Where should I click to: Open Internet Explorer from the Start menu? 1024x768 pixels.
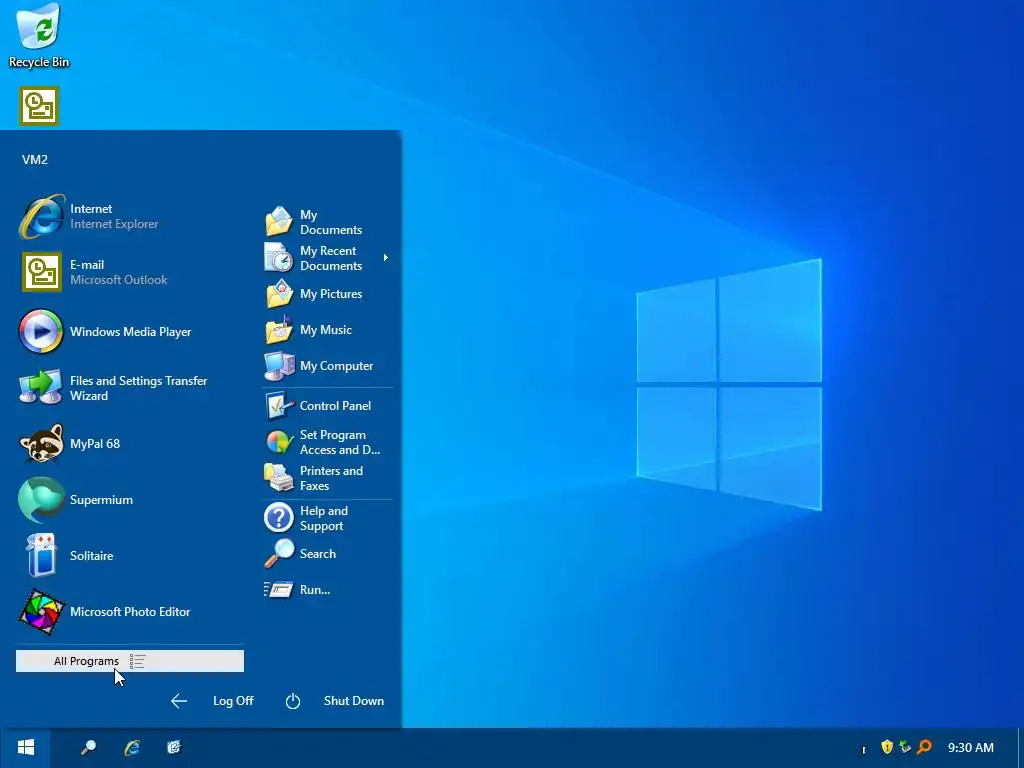pos(131,216)
